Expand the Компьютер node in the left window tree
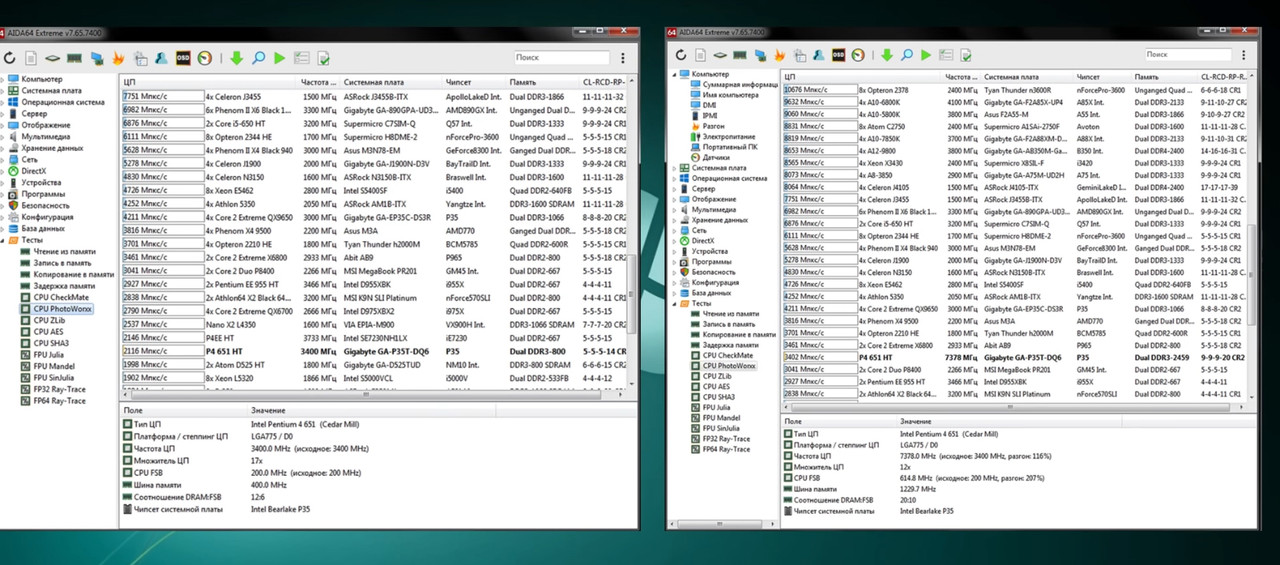This screenshot has height=565, width=1280. [x=3, y=79]
